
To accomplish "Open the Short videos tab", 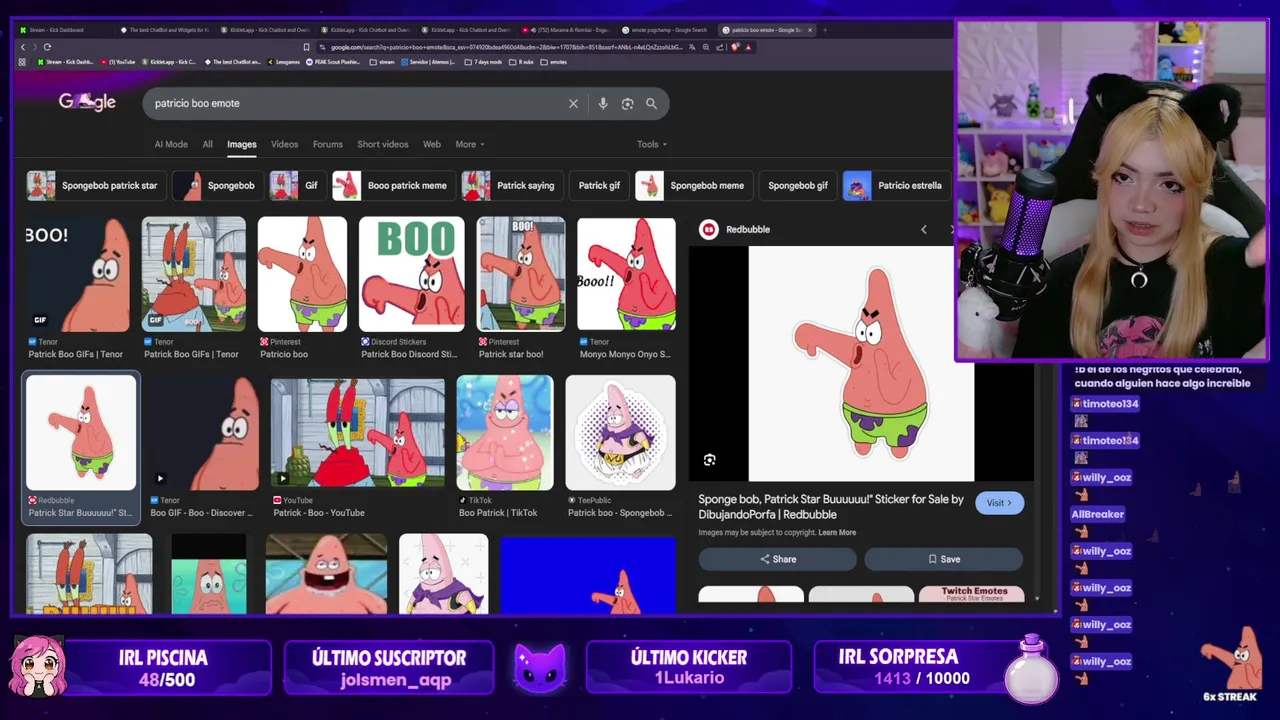I will pos(383,144).
